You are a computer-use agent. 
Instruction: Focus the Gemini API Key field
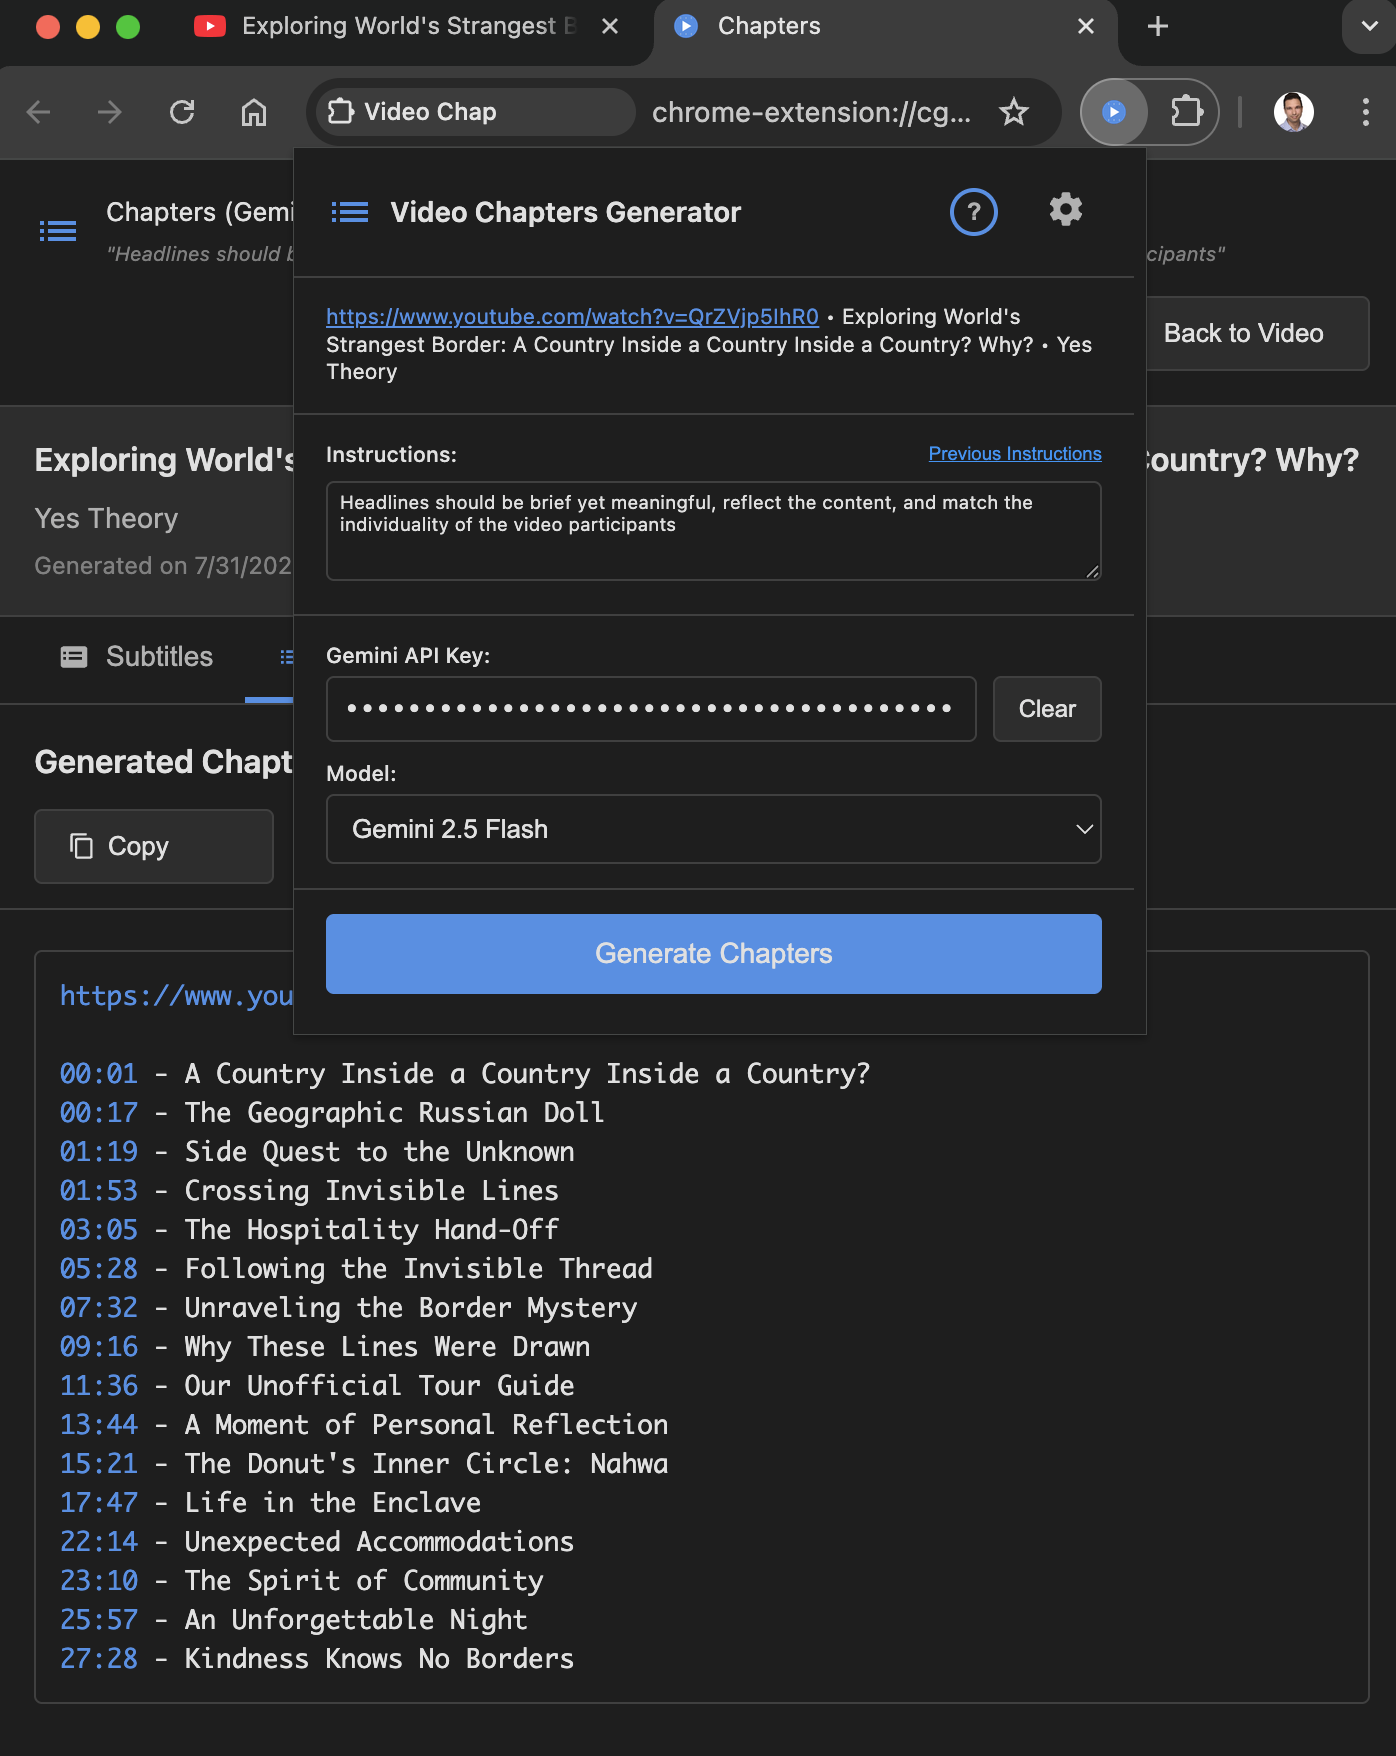(x=651, y=709)
